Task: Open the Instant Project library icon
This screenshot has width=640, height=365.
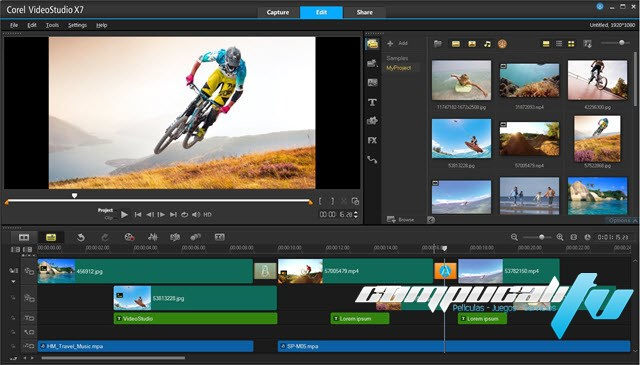Action: coord(372,63)
